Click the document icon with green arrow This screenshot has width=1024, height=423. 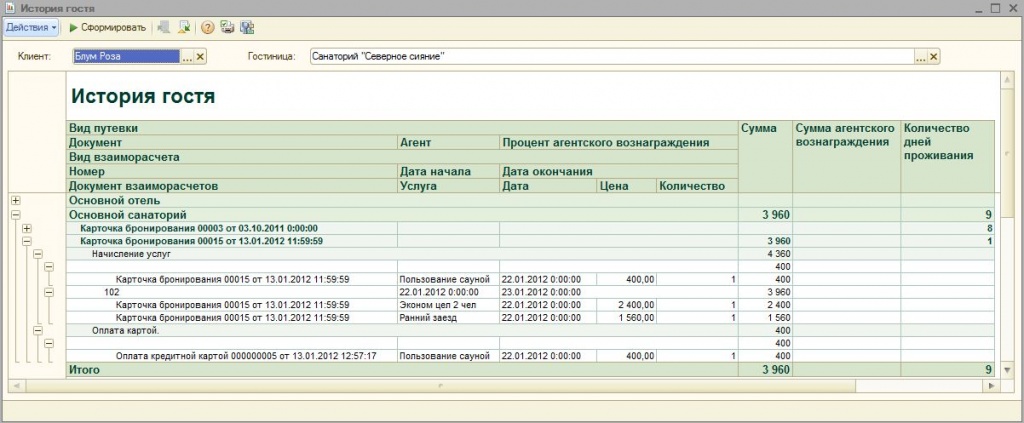click(x=184, y=27)
